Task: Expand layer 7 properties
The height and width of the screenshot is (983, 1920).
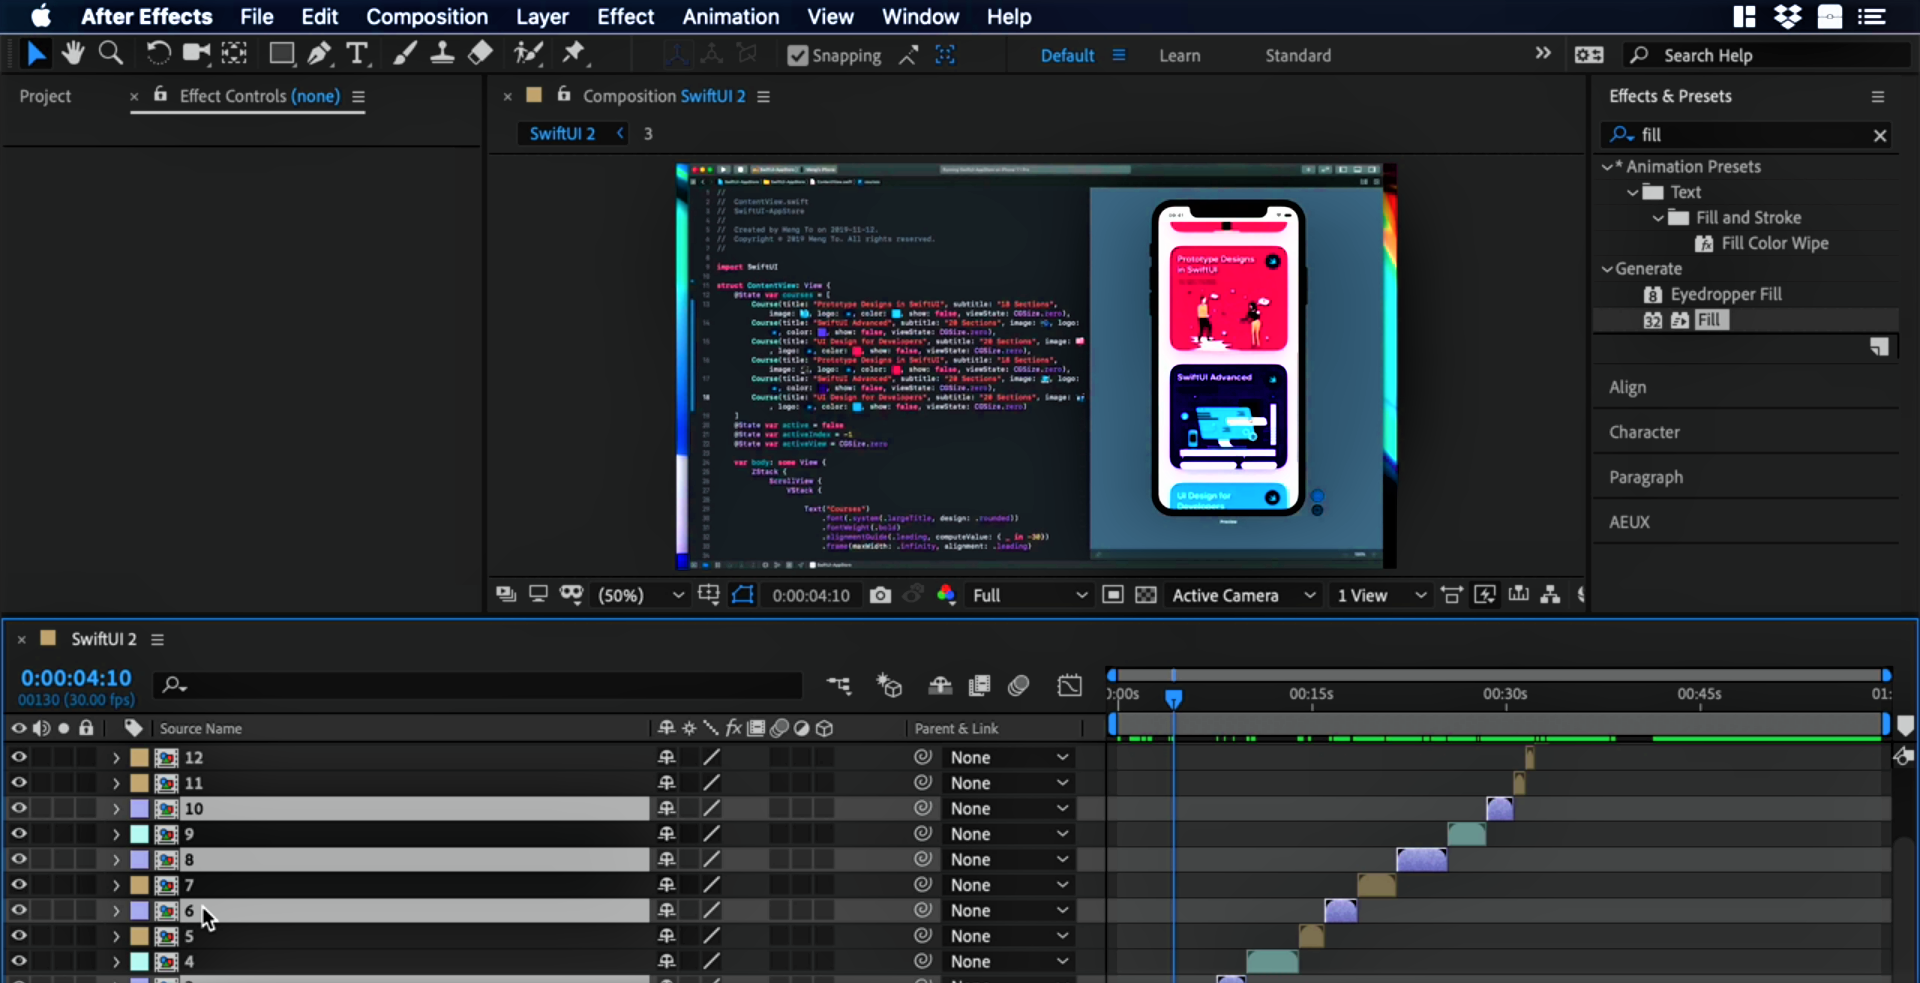Action: [x=116, y=885]
